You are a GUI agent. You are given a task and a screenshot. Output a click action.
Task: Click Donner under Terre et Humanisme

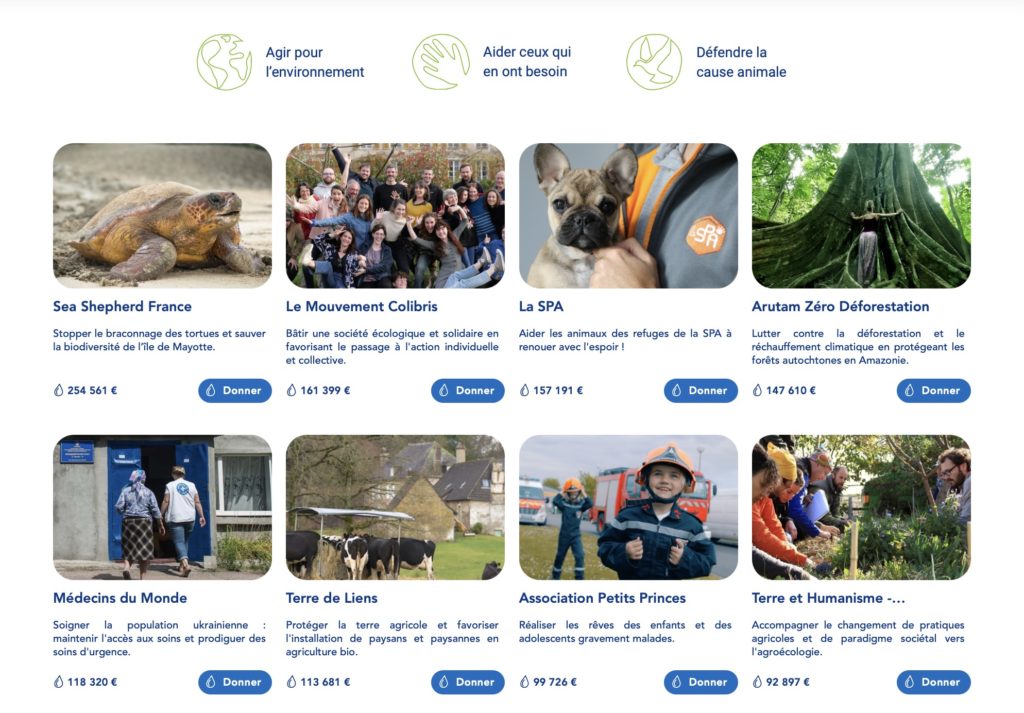click(x=933, y=682)
